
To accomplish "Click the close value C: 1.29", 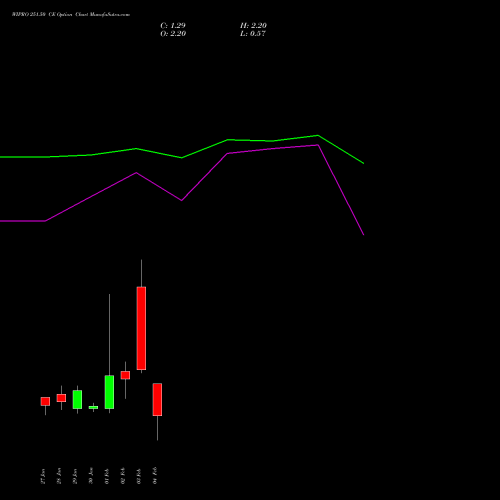I will tap(173, 25).
